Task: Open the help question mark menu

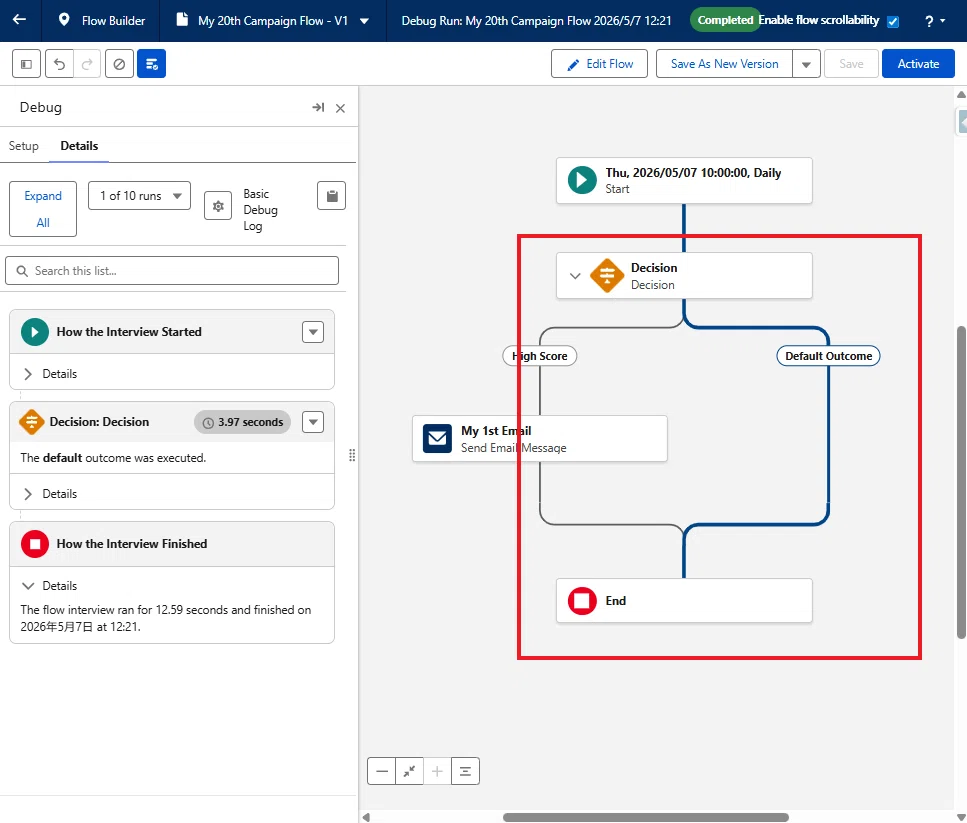Action: (934, 21)
